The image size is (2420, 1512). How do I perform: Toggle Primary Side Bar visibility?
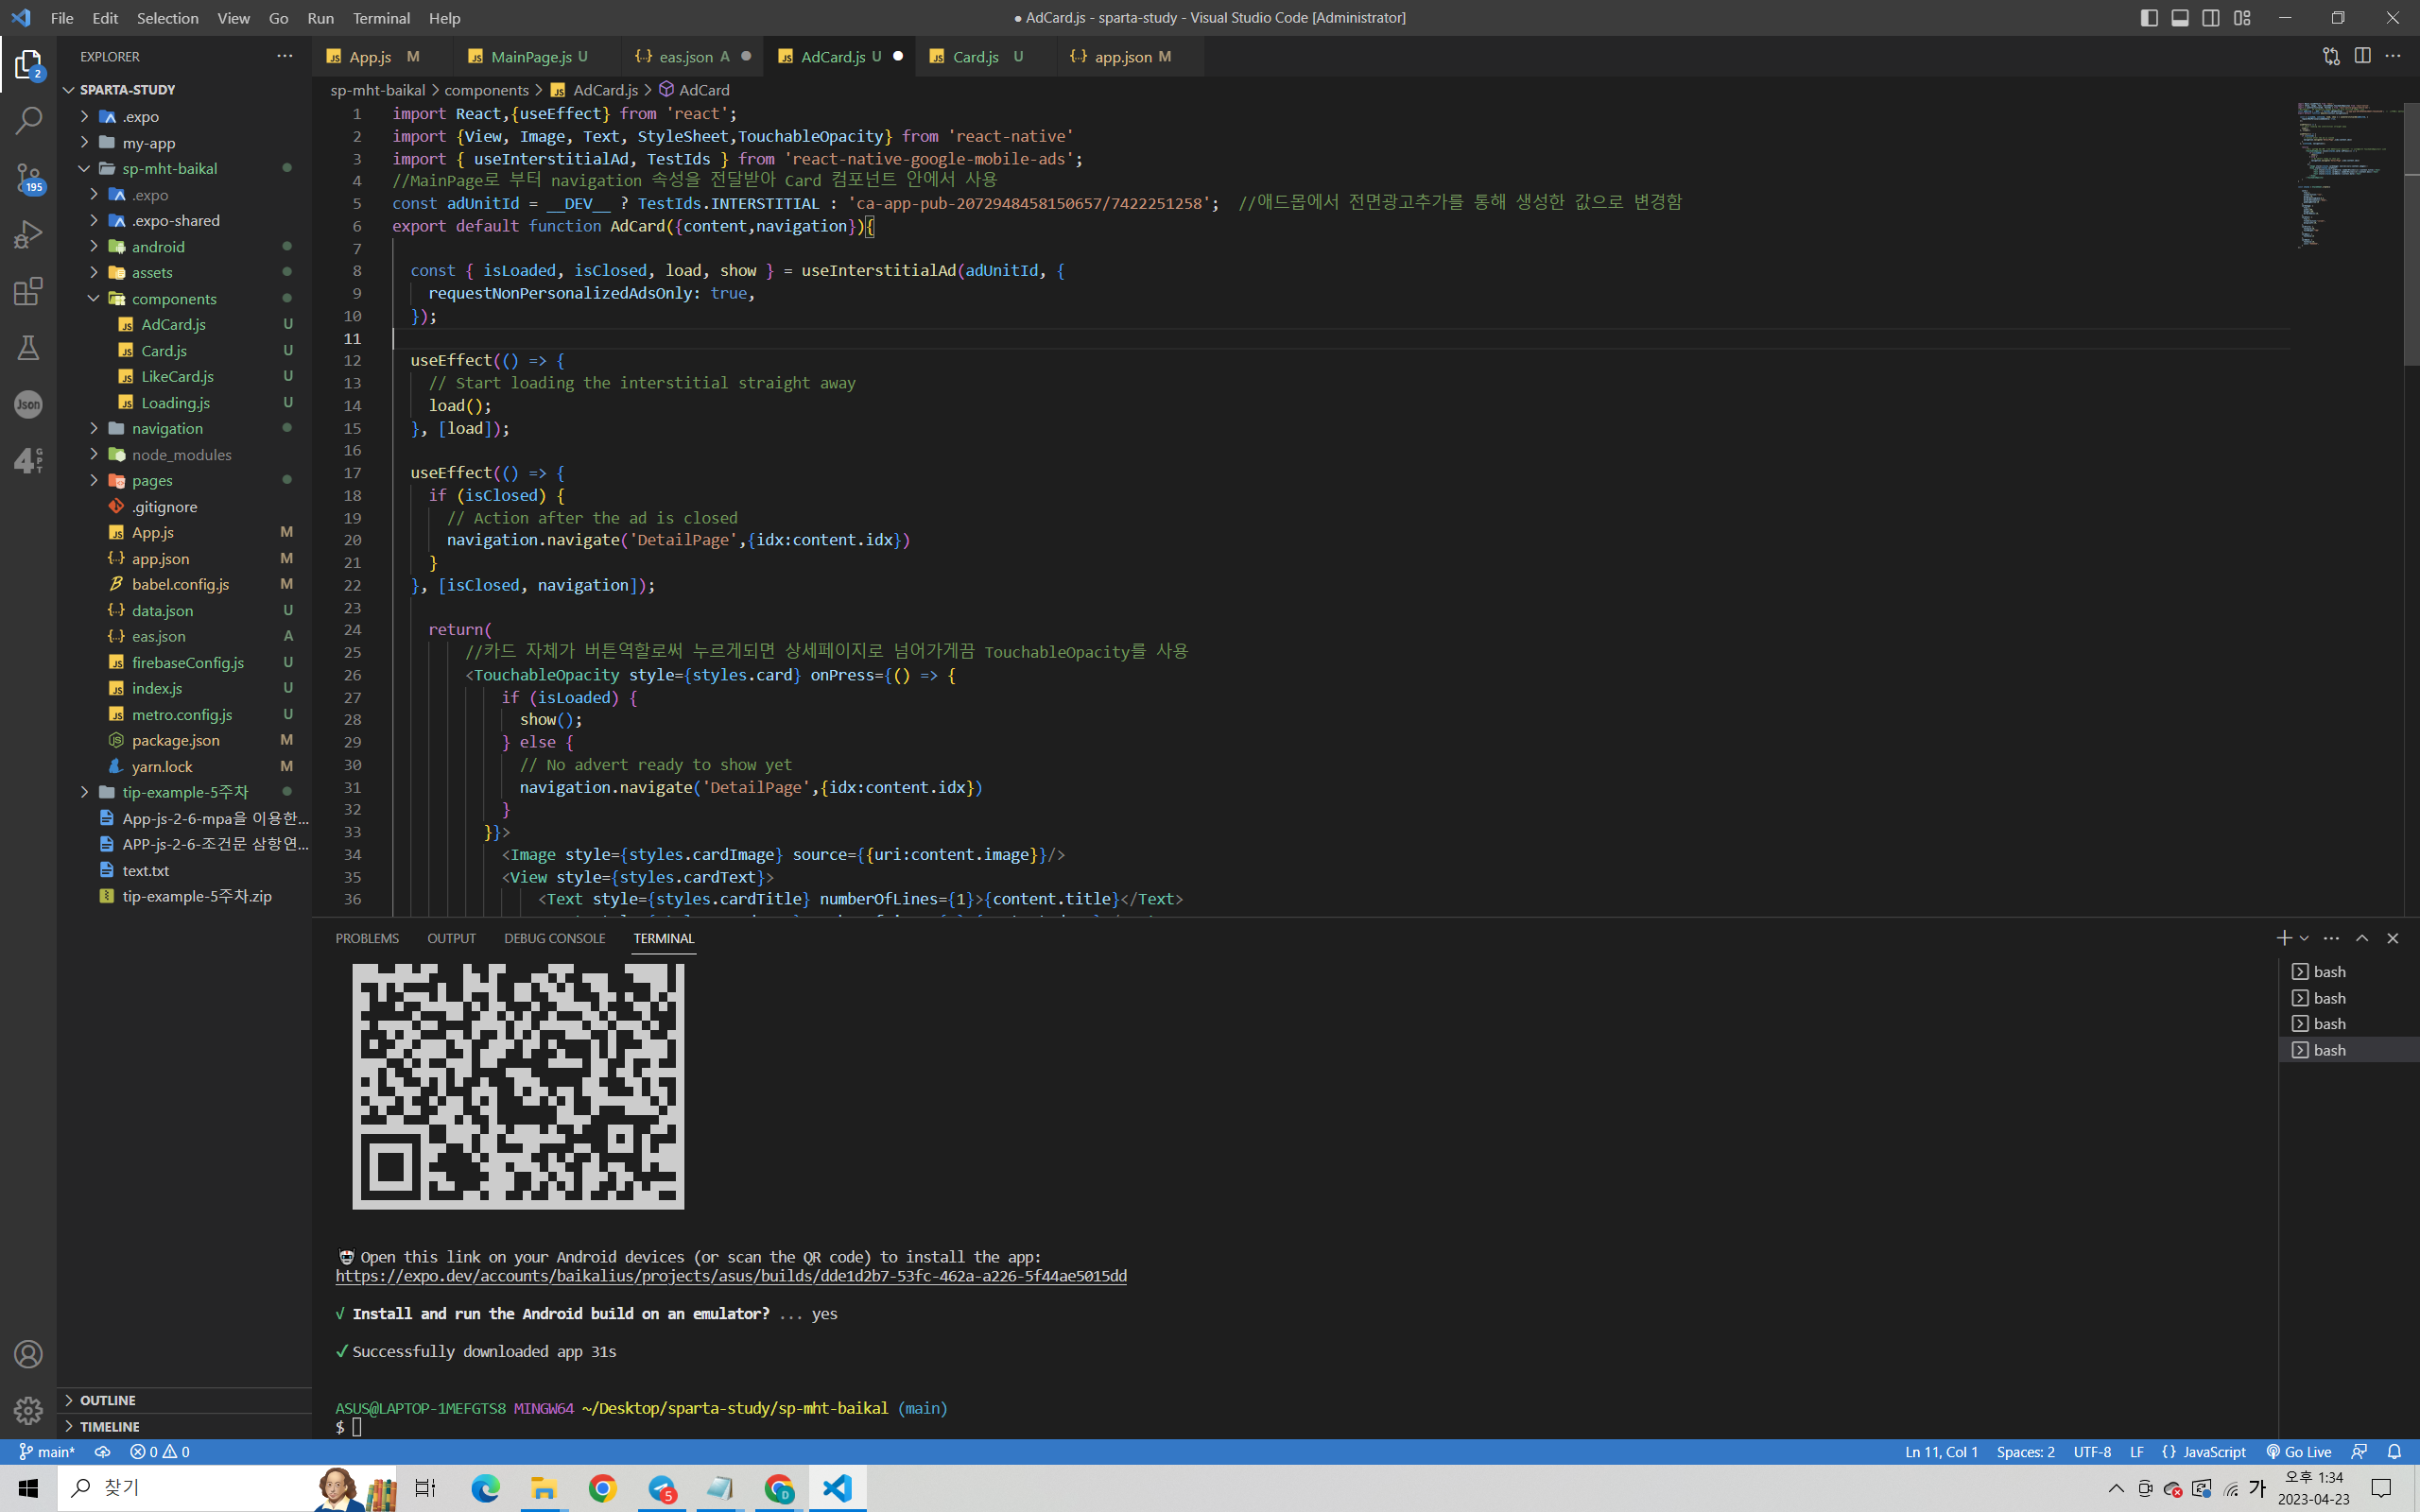2149,18
